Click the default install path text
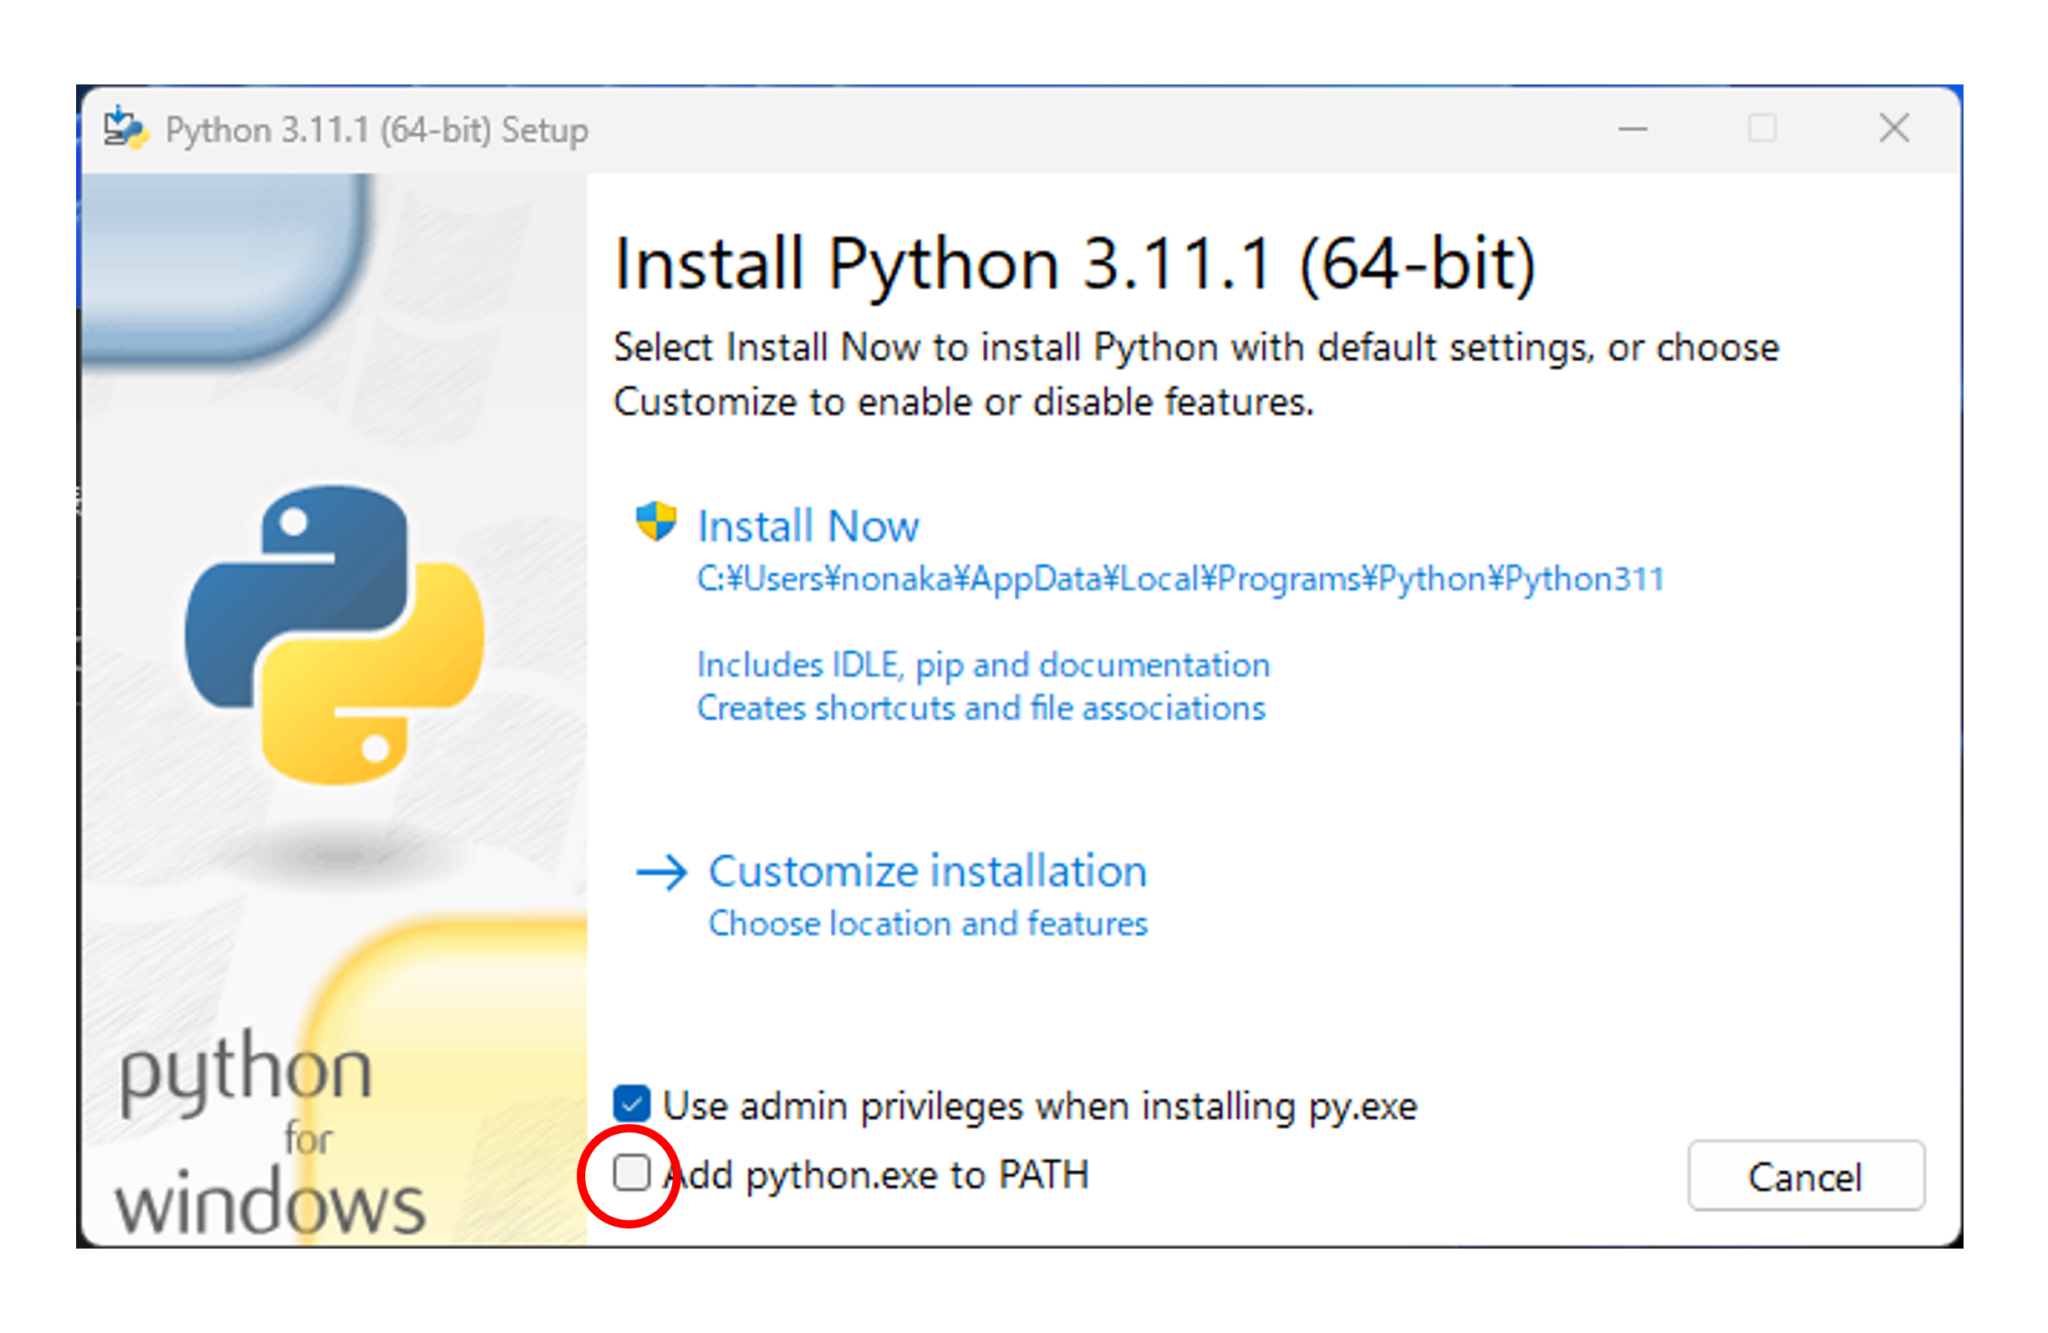 tap(1180, 579)
